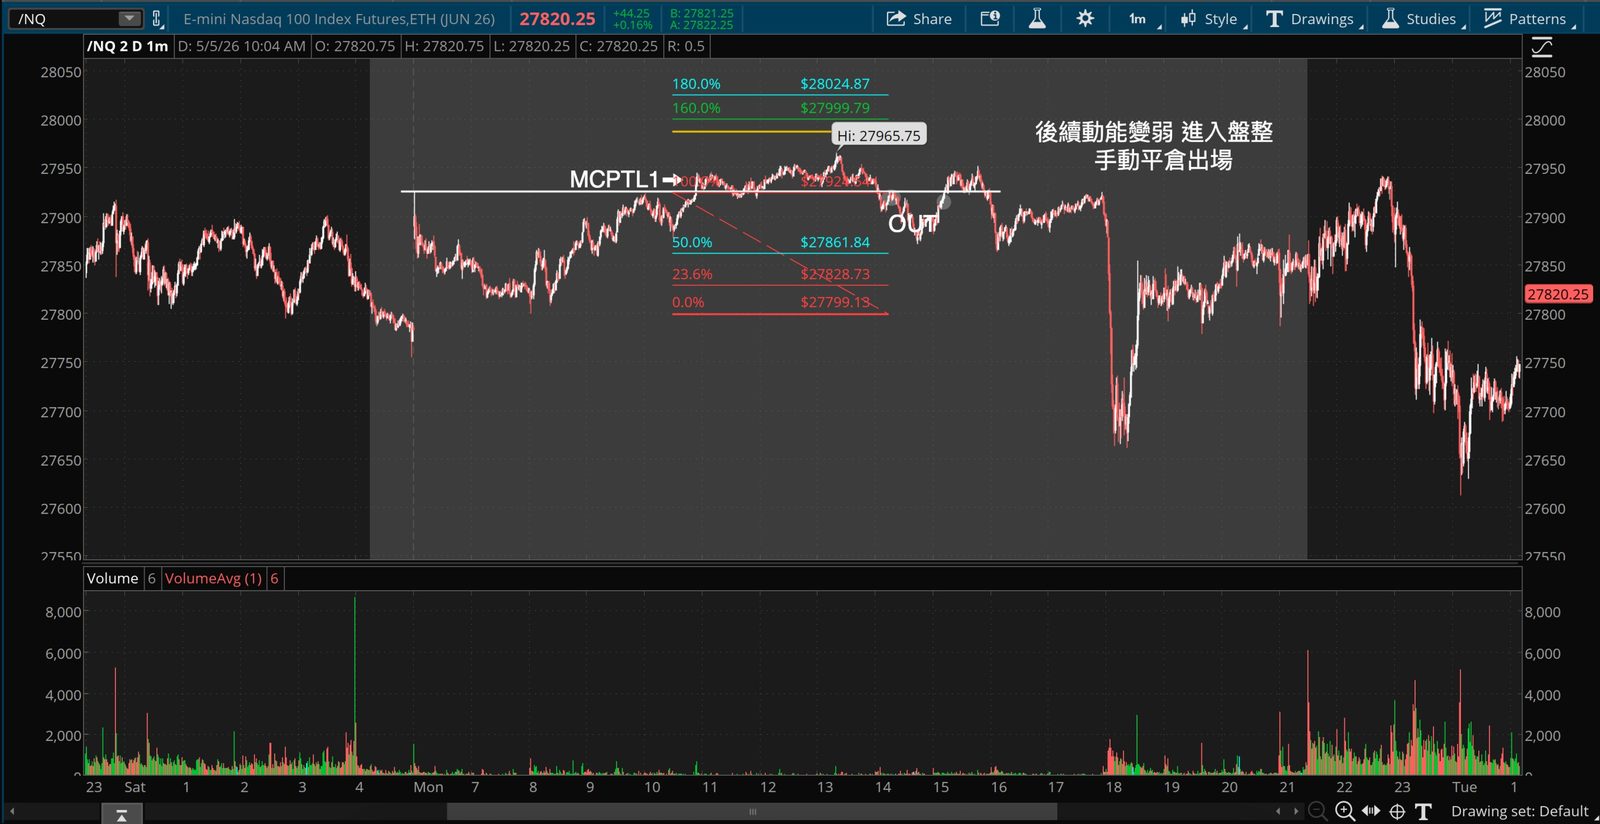The width and height of the screenshot is (1600, 824).
Task: Click the zoom out magnifier icon
Action: pos(1318,811)
